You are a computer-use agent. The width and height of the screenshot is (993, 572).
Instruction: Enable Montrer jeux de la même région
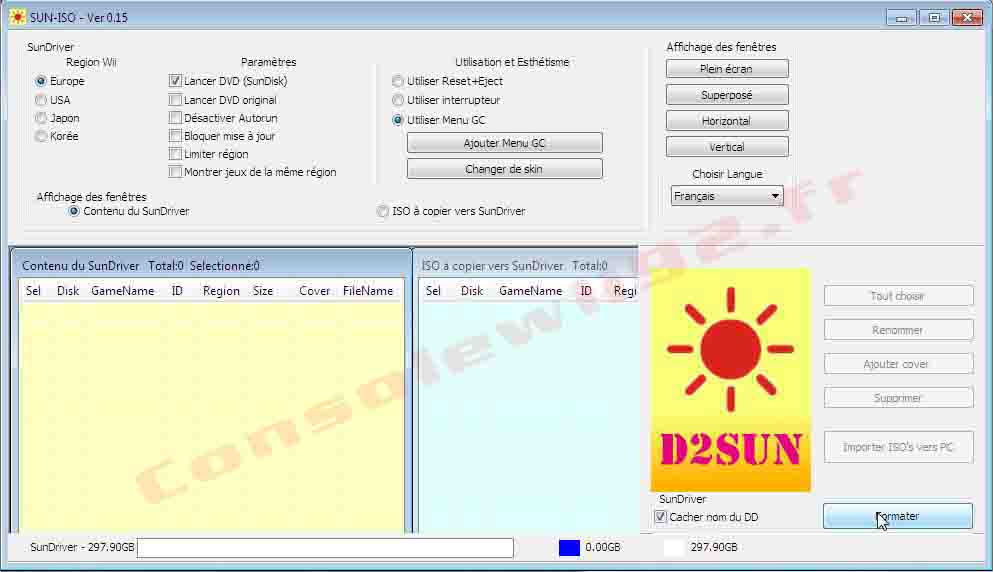point(175,172)
